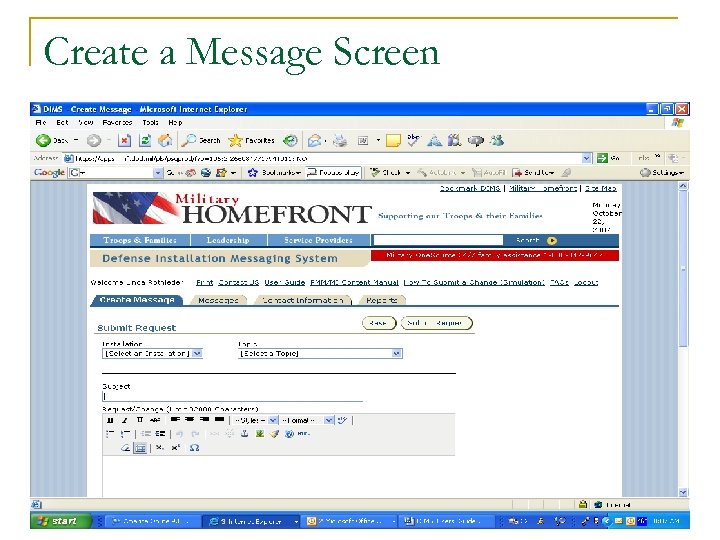
Task: Click the Undo icon in editor toolbar
Action: click(x=180, y=433)
